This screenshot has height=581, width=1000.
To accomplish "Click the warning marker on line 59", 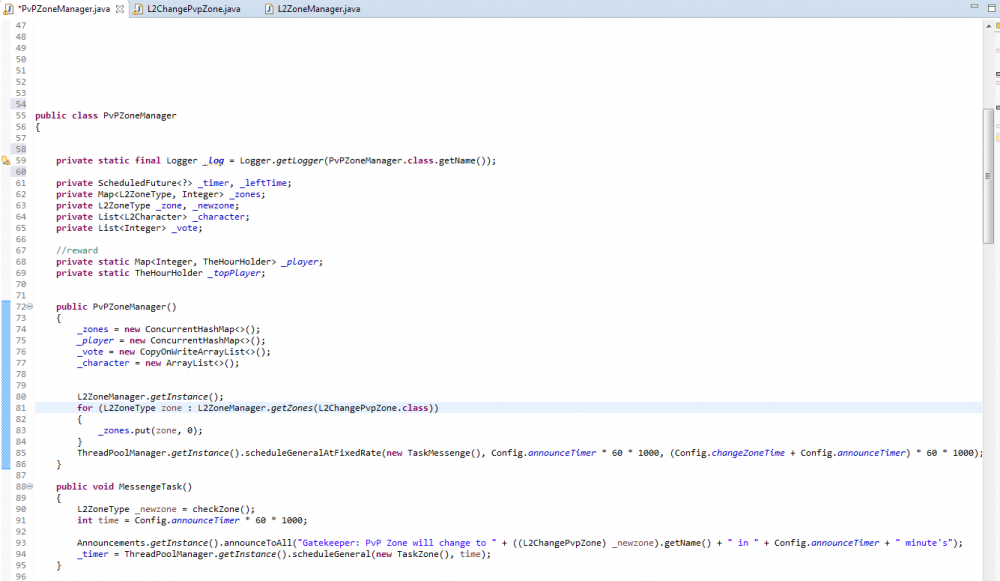I will tap(6, 160).
